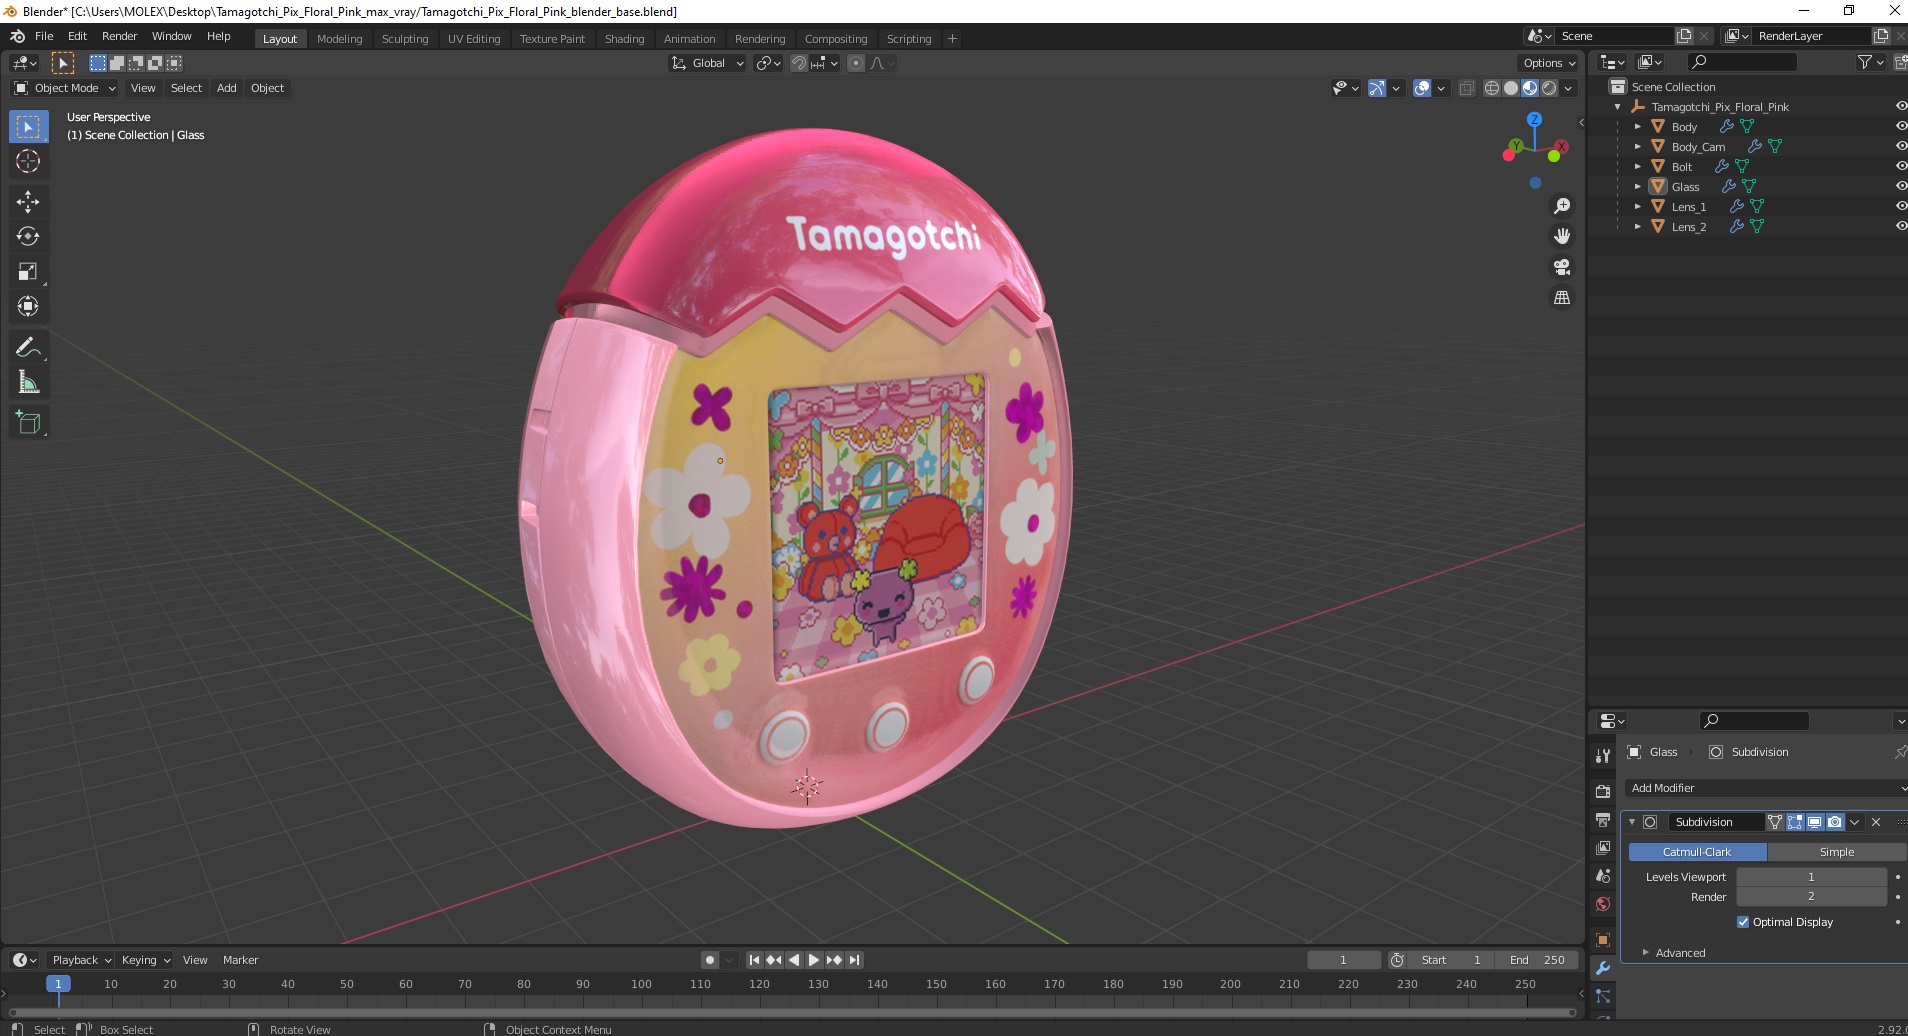Hide the Tamagotchi_Pix_Floral_Pink collection

tap(1901, 107)
